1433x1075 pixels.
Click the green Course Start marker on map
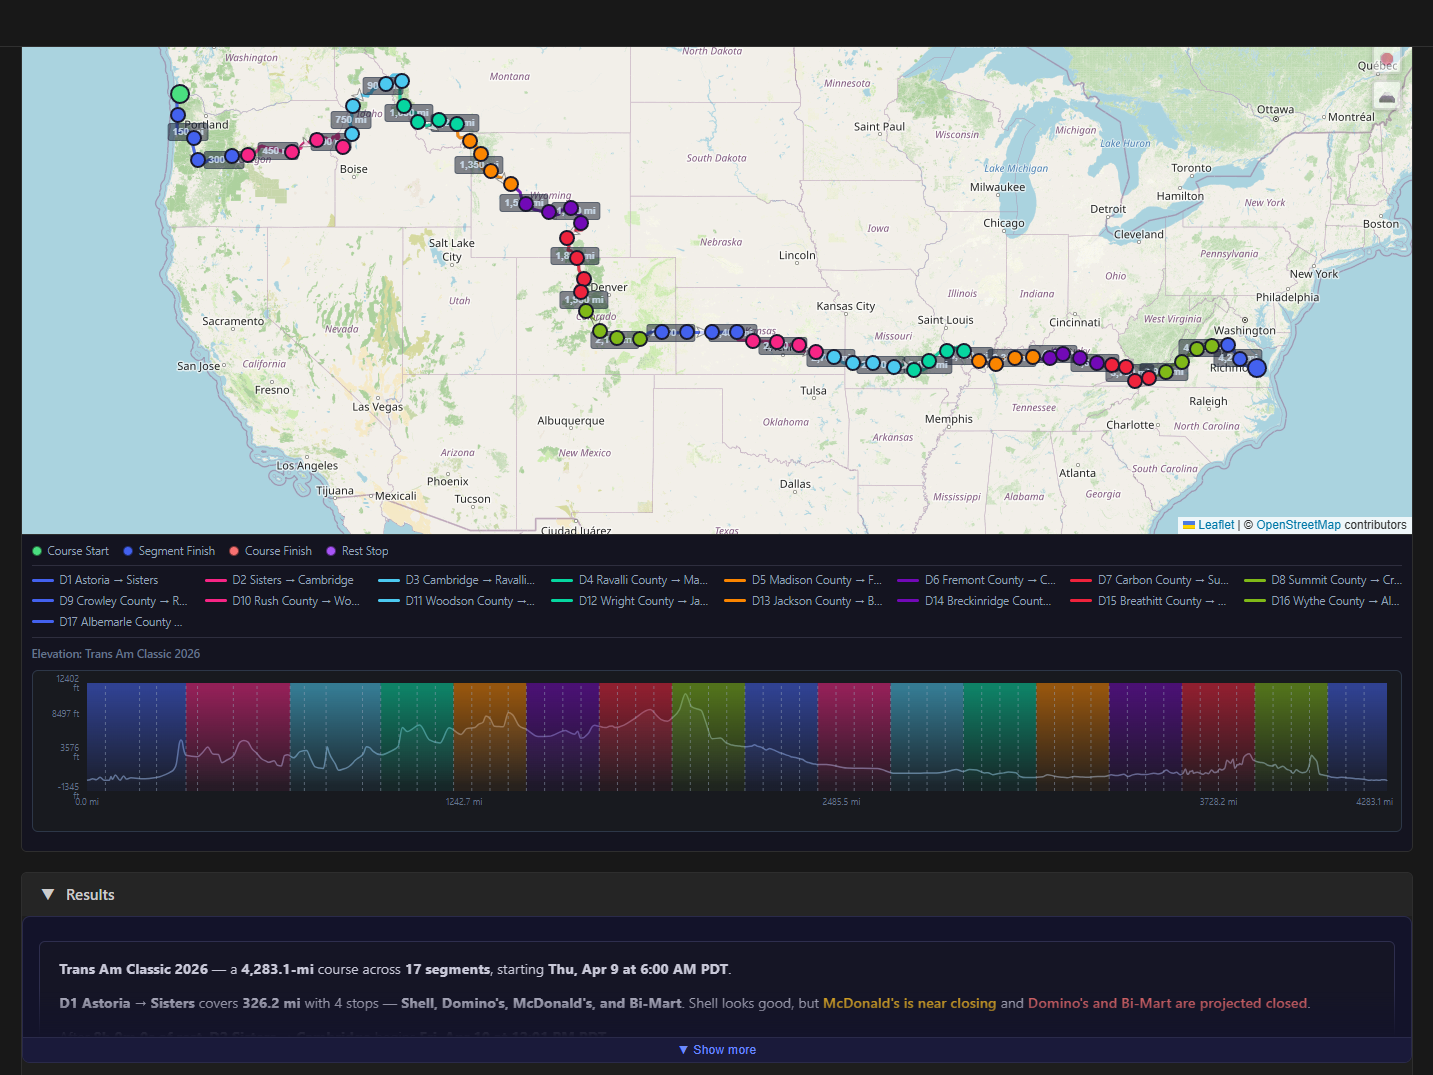[180, 94]
